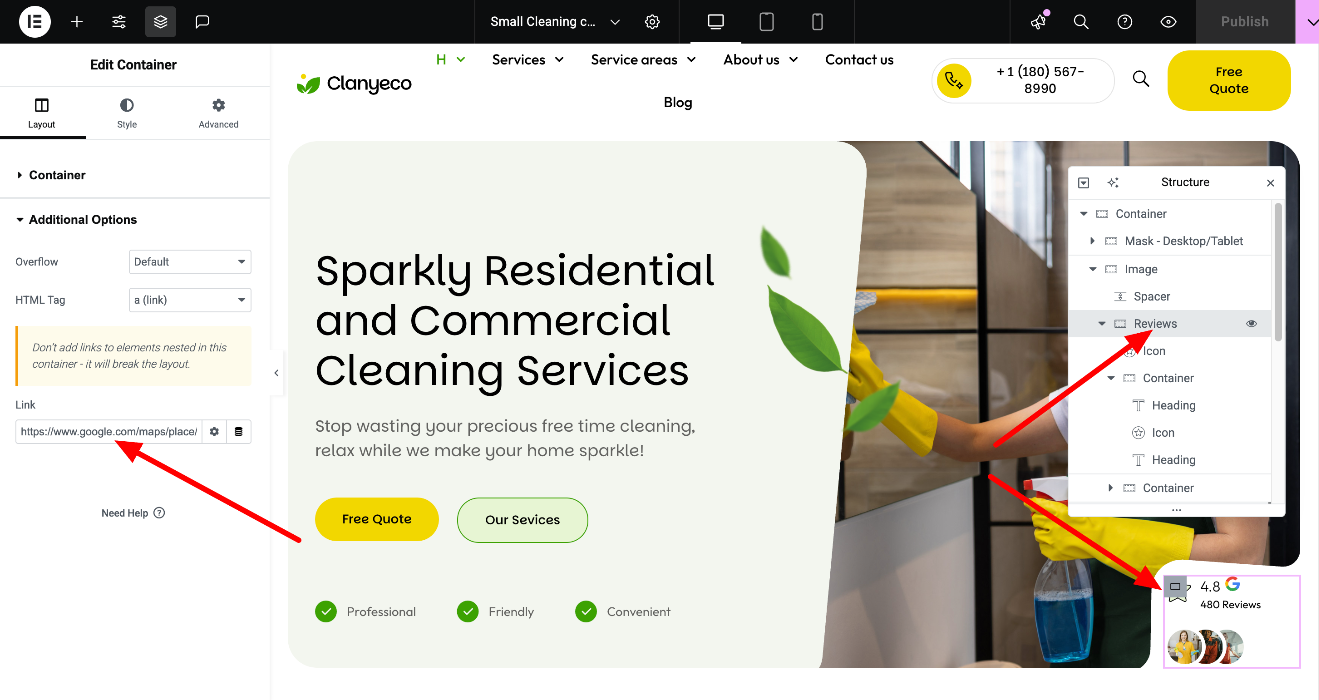This screenshot has height=700, width=1319.
Task: Switch to tablet responsive view
Action: pos(767,21)
